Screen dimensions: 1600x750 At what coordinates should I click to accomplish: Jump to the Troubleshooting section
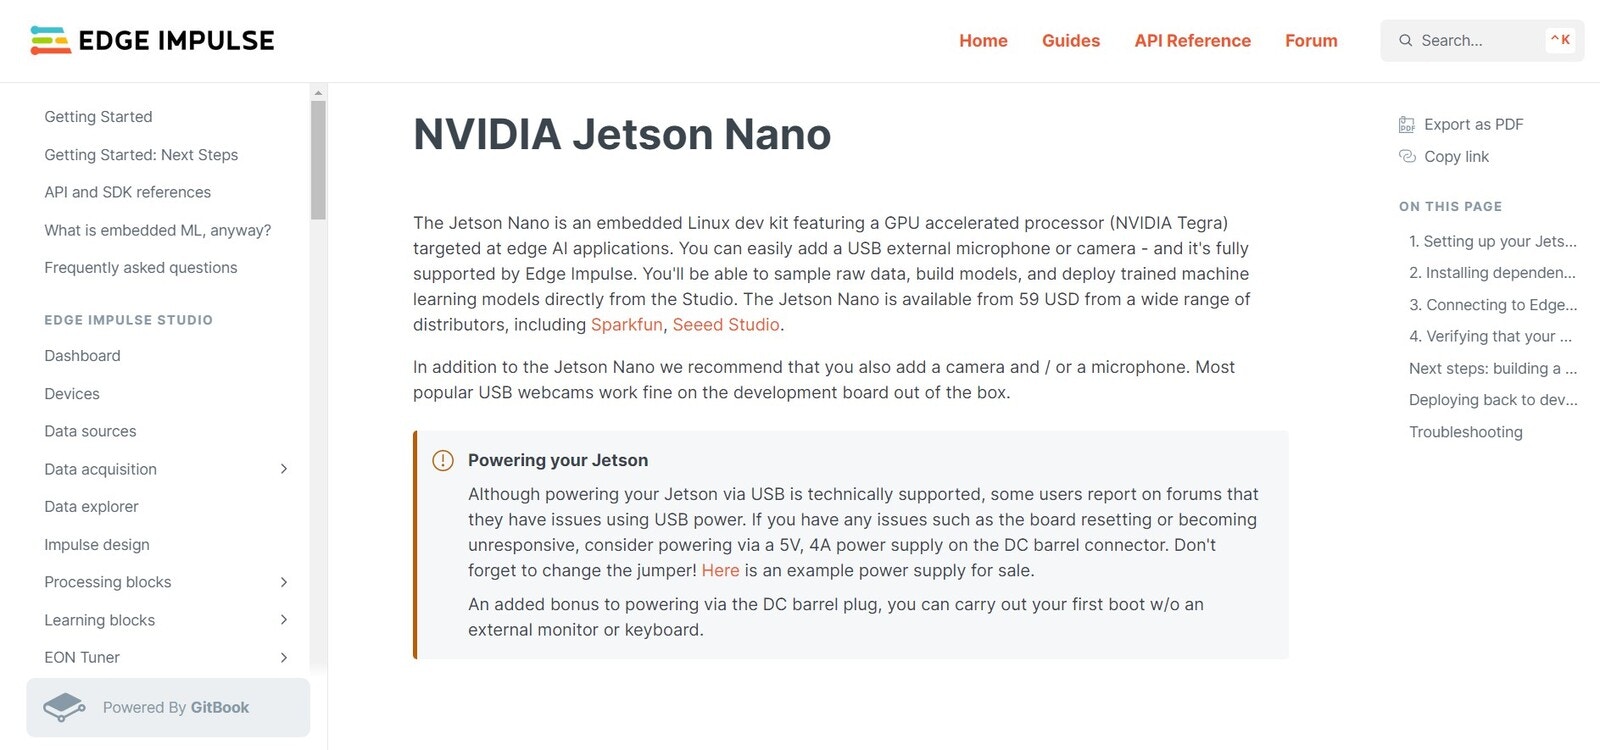pos(1465,432)
